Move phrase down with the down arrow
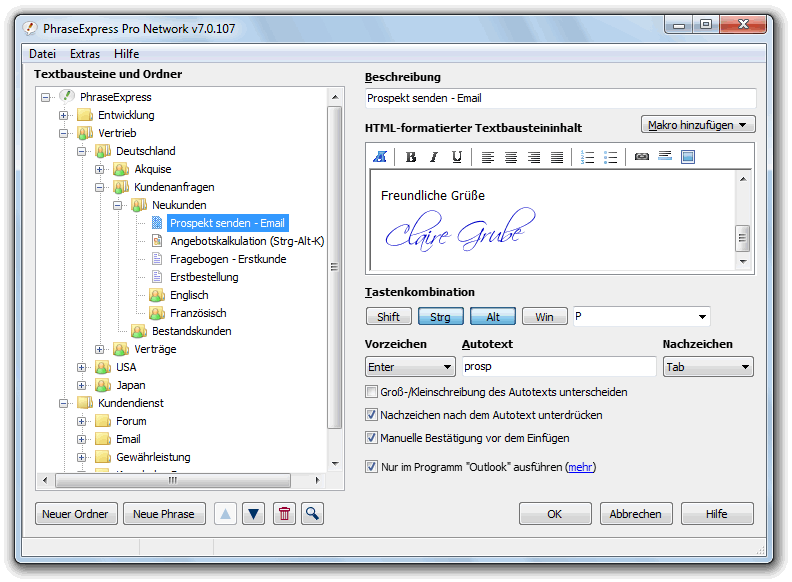This screenshot has height=582, width=792. click(x=254, y=514)
